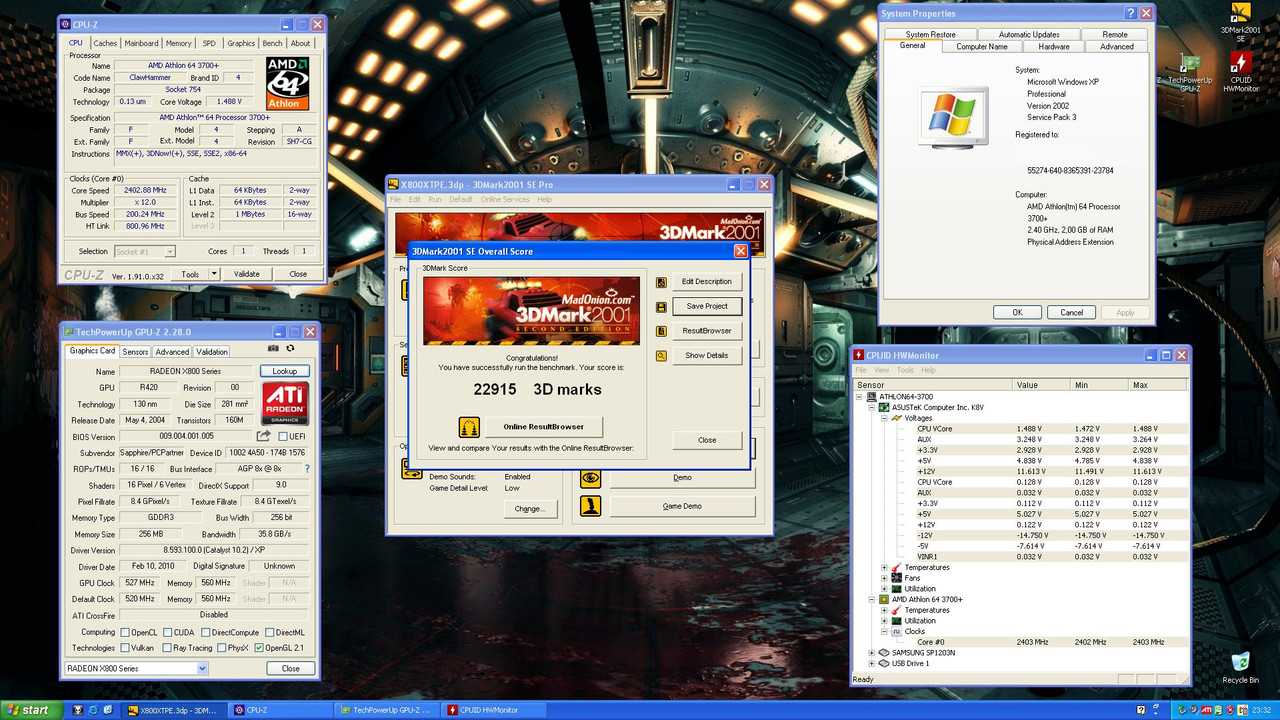Click the Voltages icon in HWMonitor tree
This screenshot has height=720, width=1280.
tap(897, 418)
